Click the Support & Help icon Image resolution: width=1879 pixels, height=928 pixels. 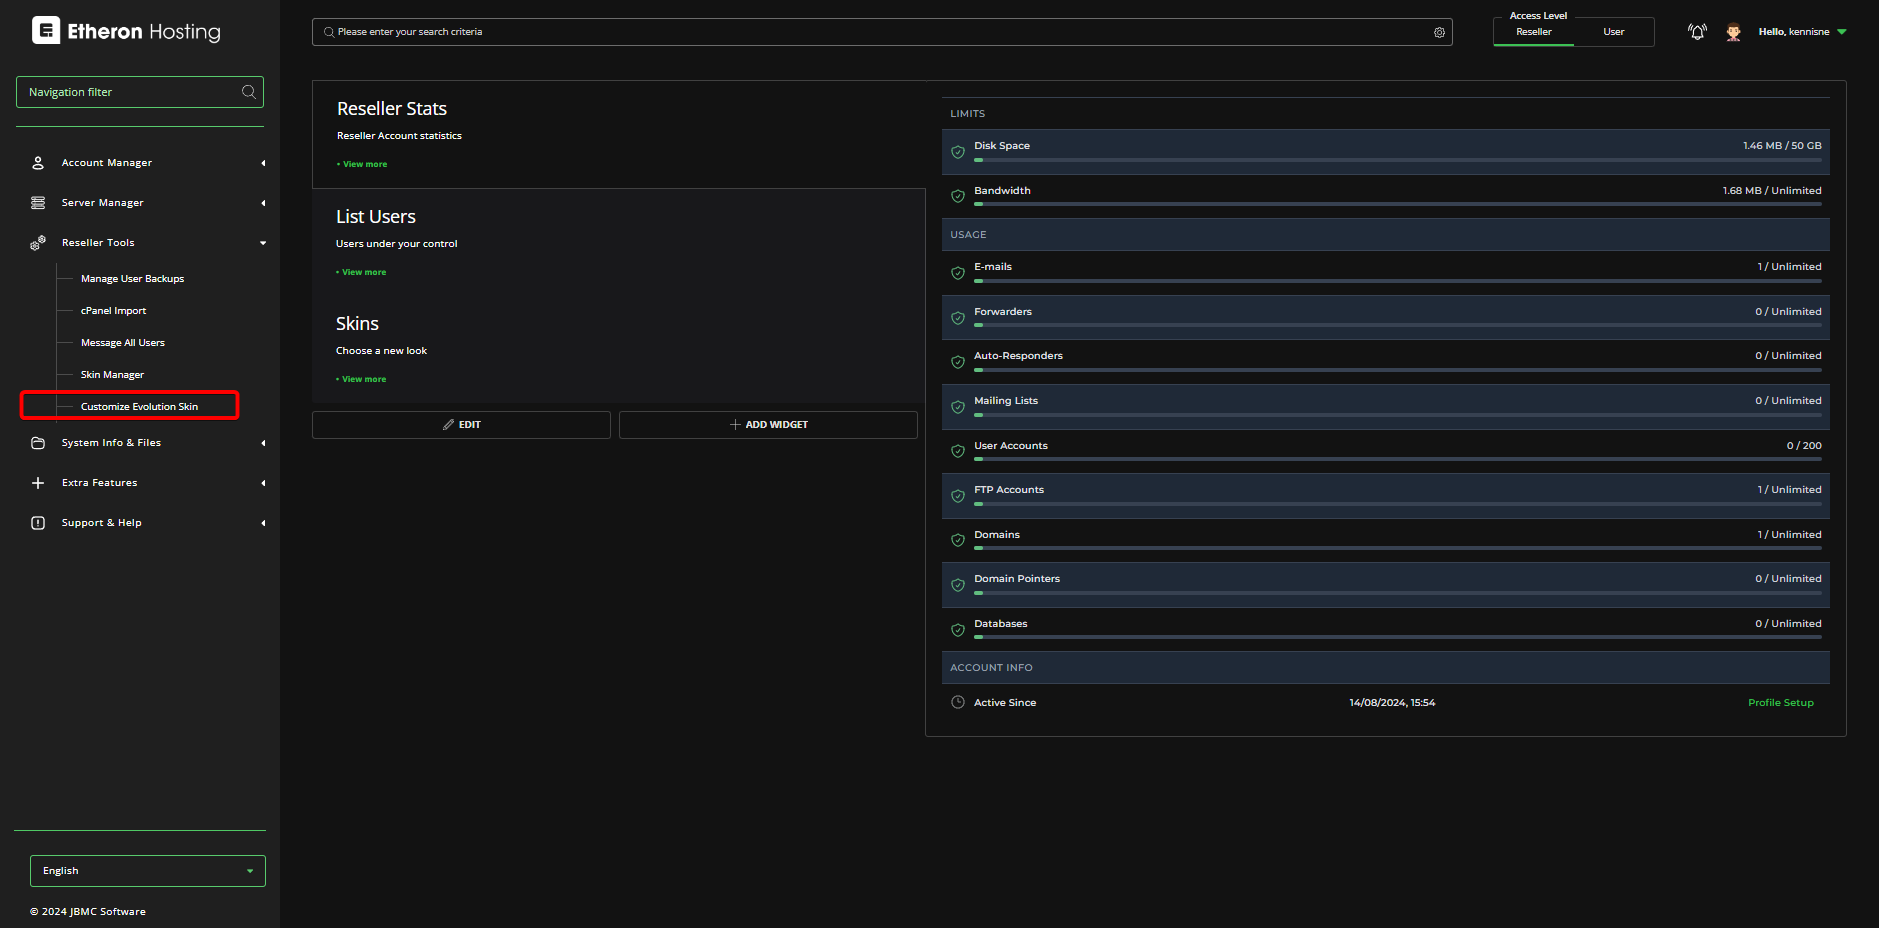click(x=38, y=523)
